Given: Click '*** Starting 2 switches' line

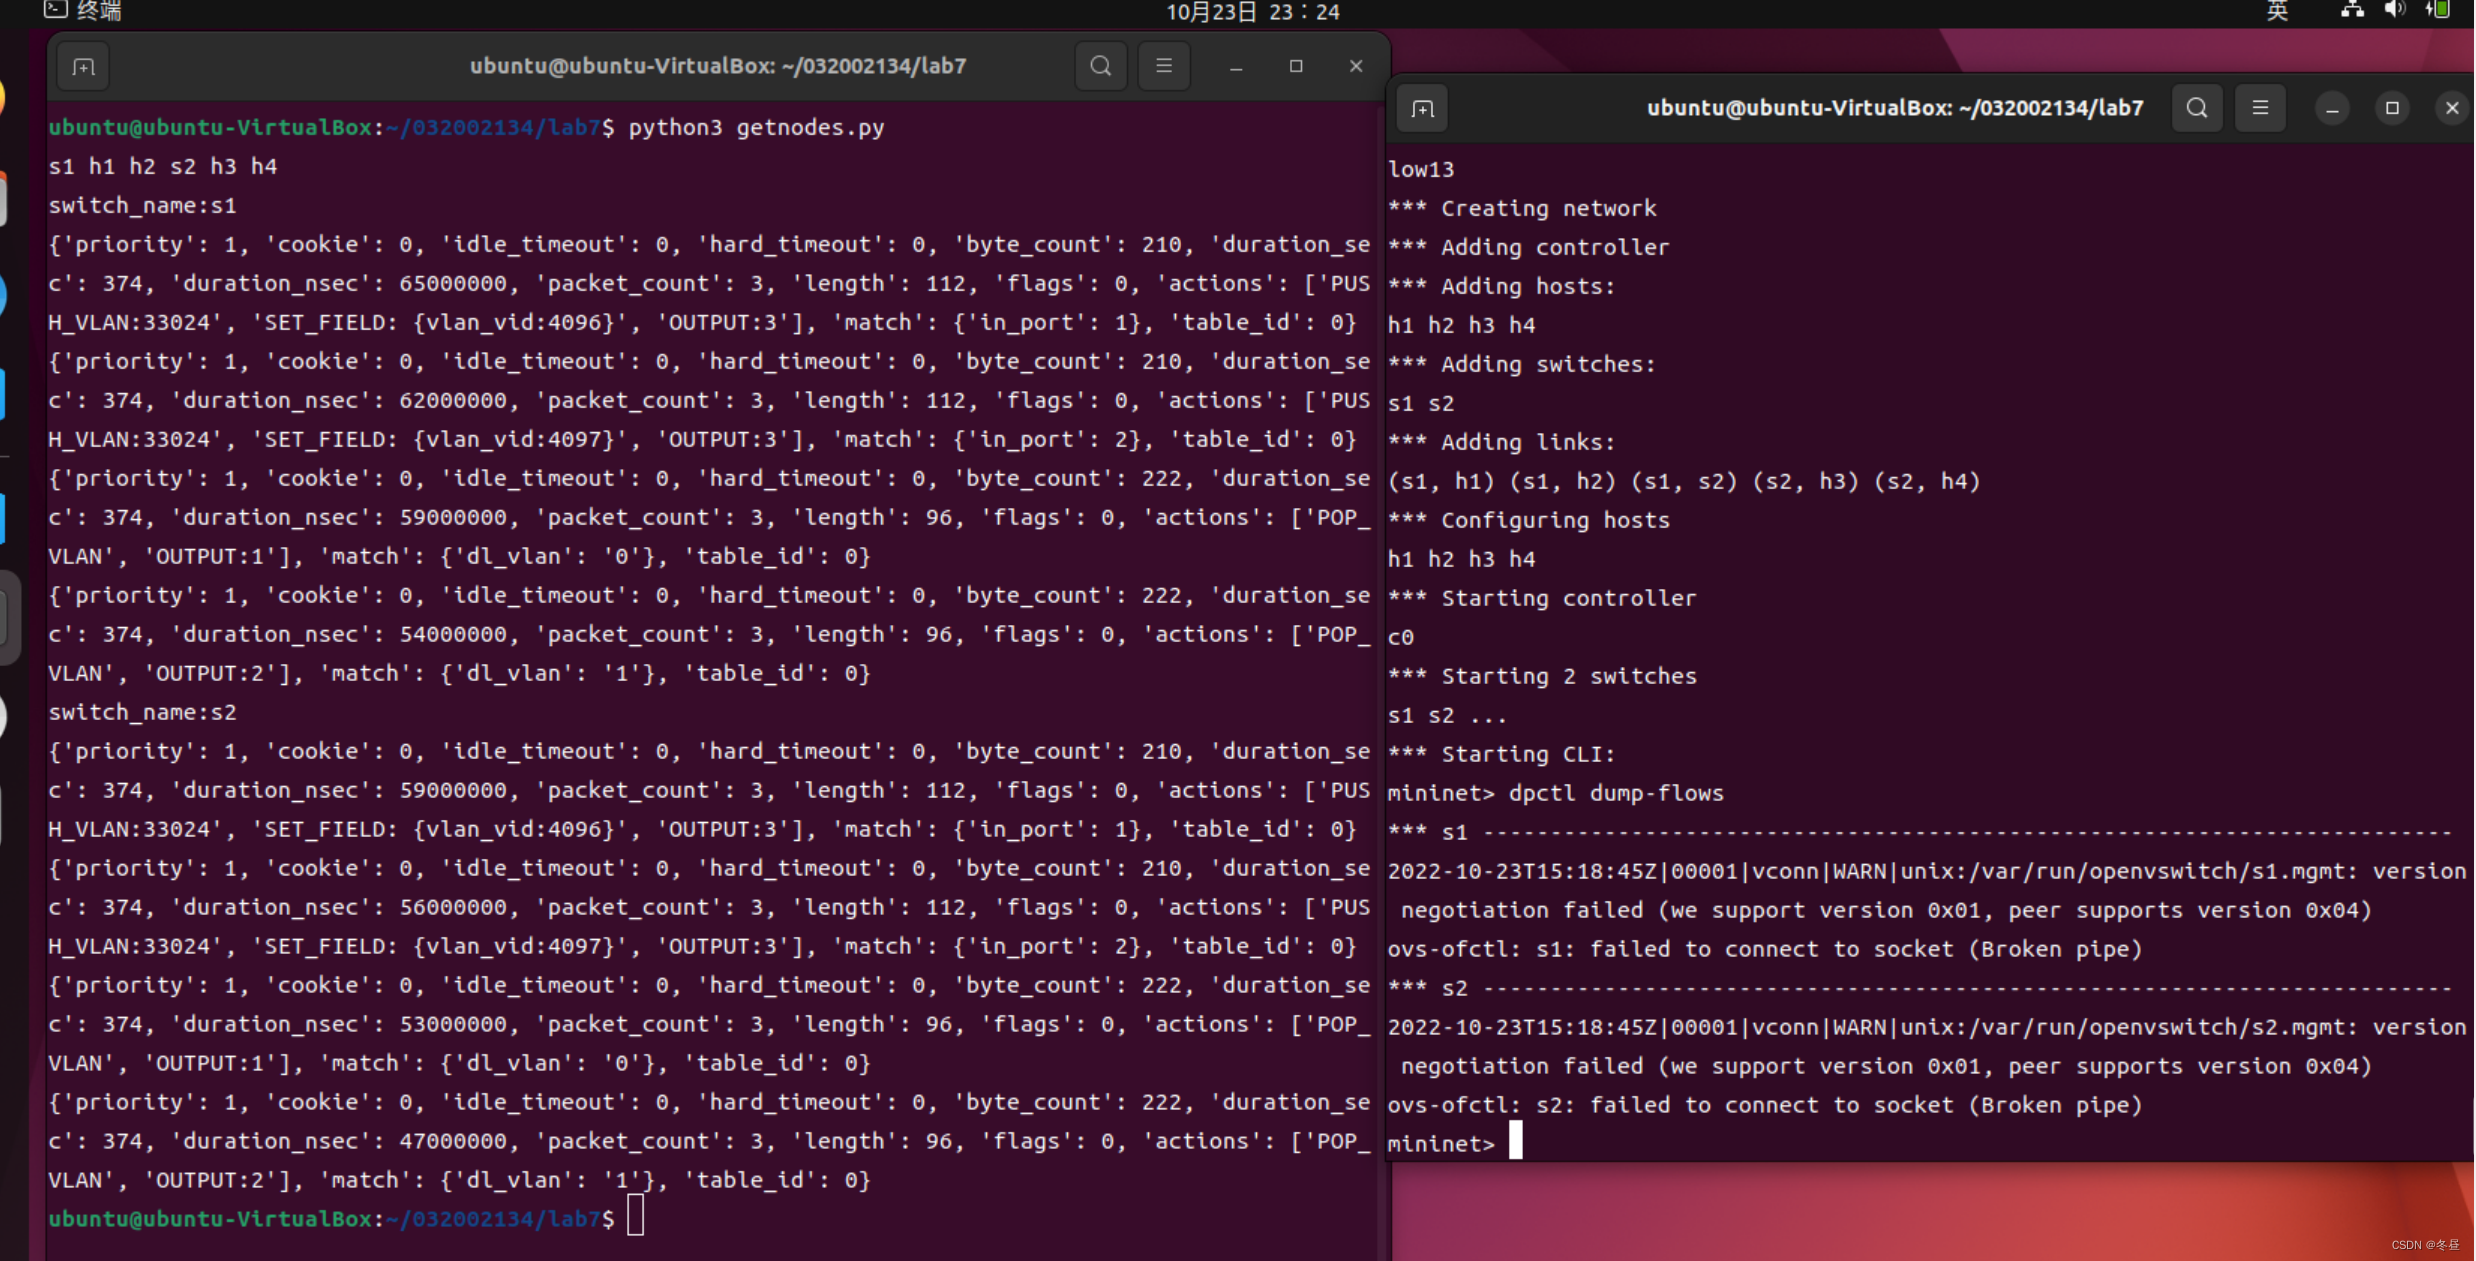Looking at the screenshot, I should point(1542,677).
